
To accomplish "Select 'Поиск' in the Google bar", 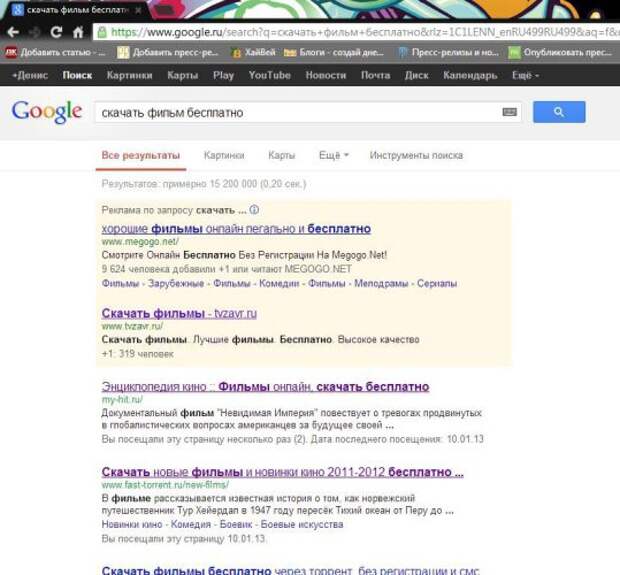I will point(78,75).
